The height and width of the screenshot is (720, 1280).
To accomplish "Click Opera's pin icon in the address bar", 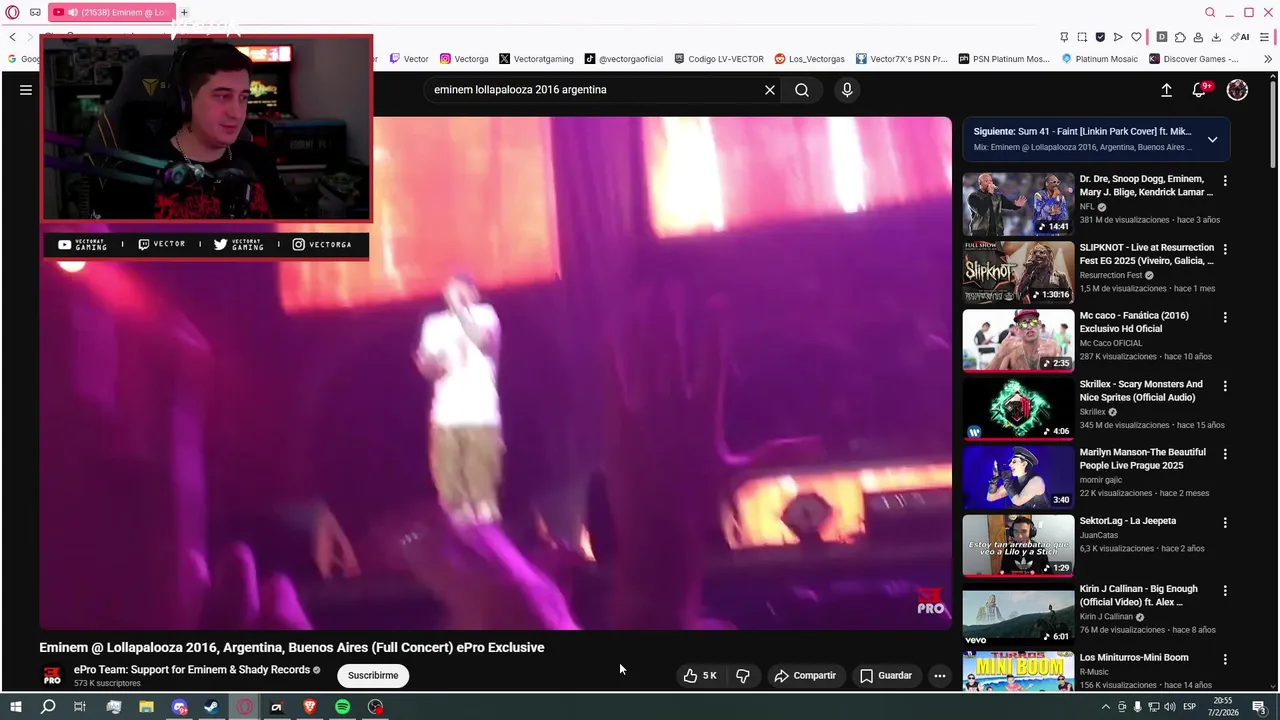I will (1064, 37).
